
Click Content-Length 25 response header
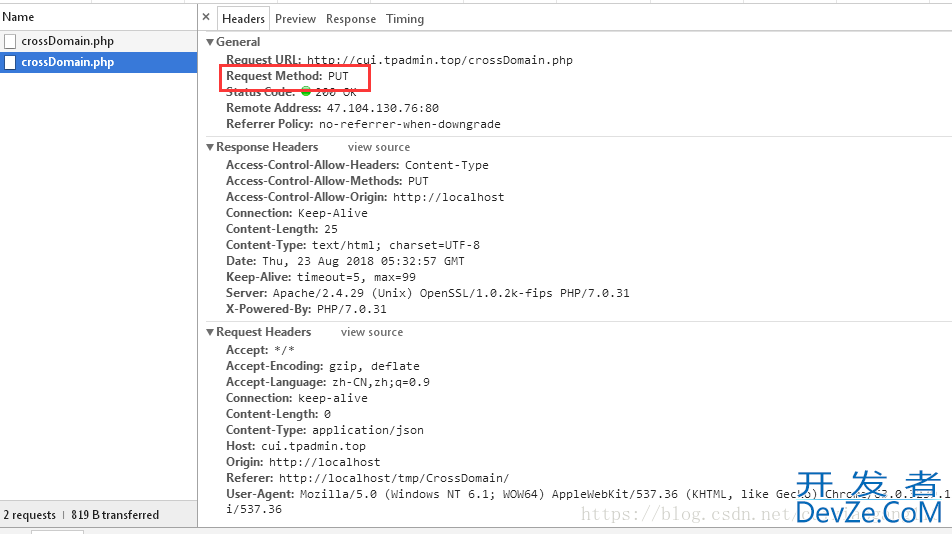(x=282, y=229)
